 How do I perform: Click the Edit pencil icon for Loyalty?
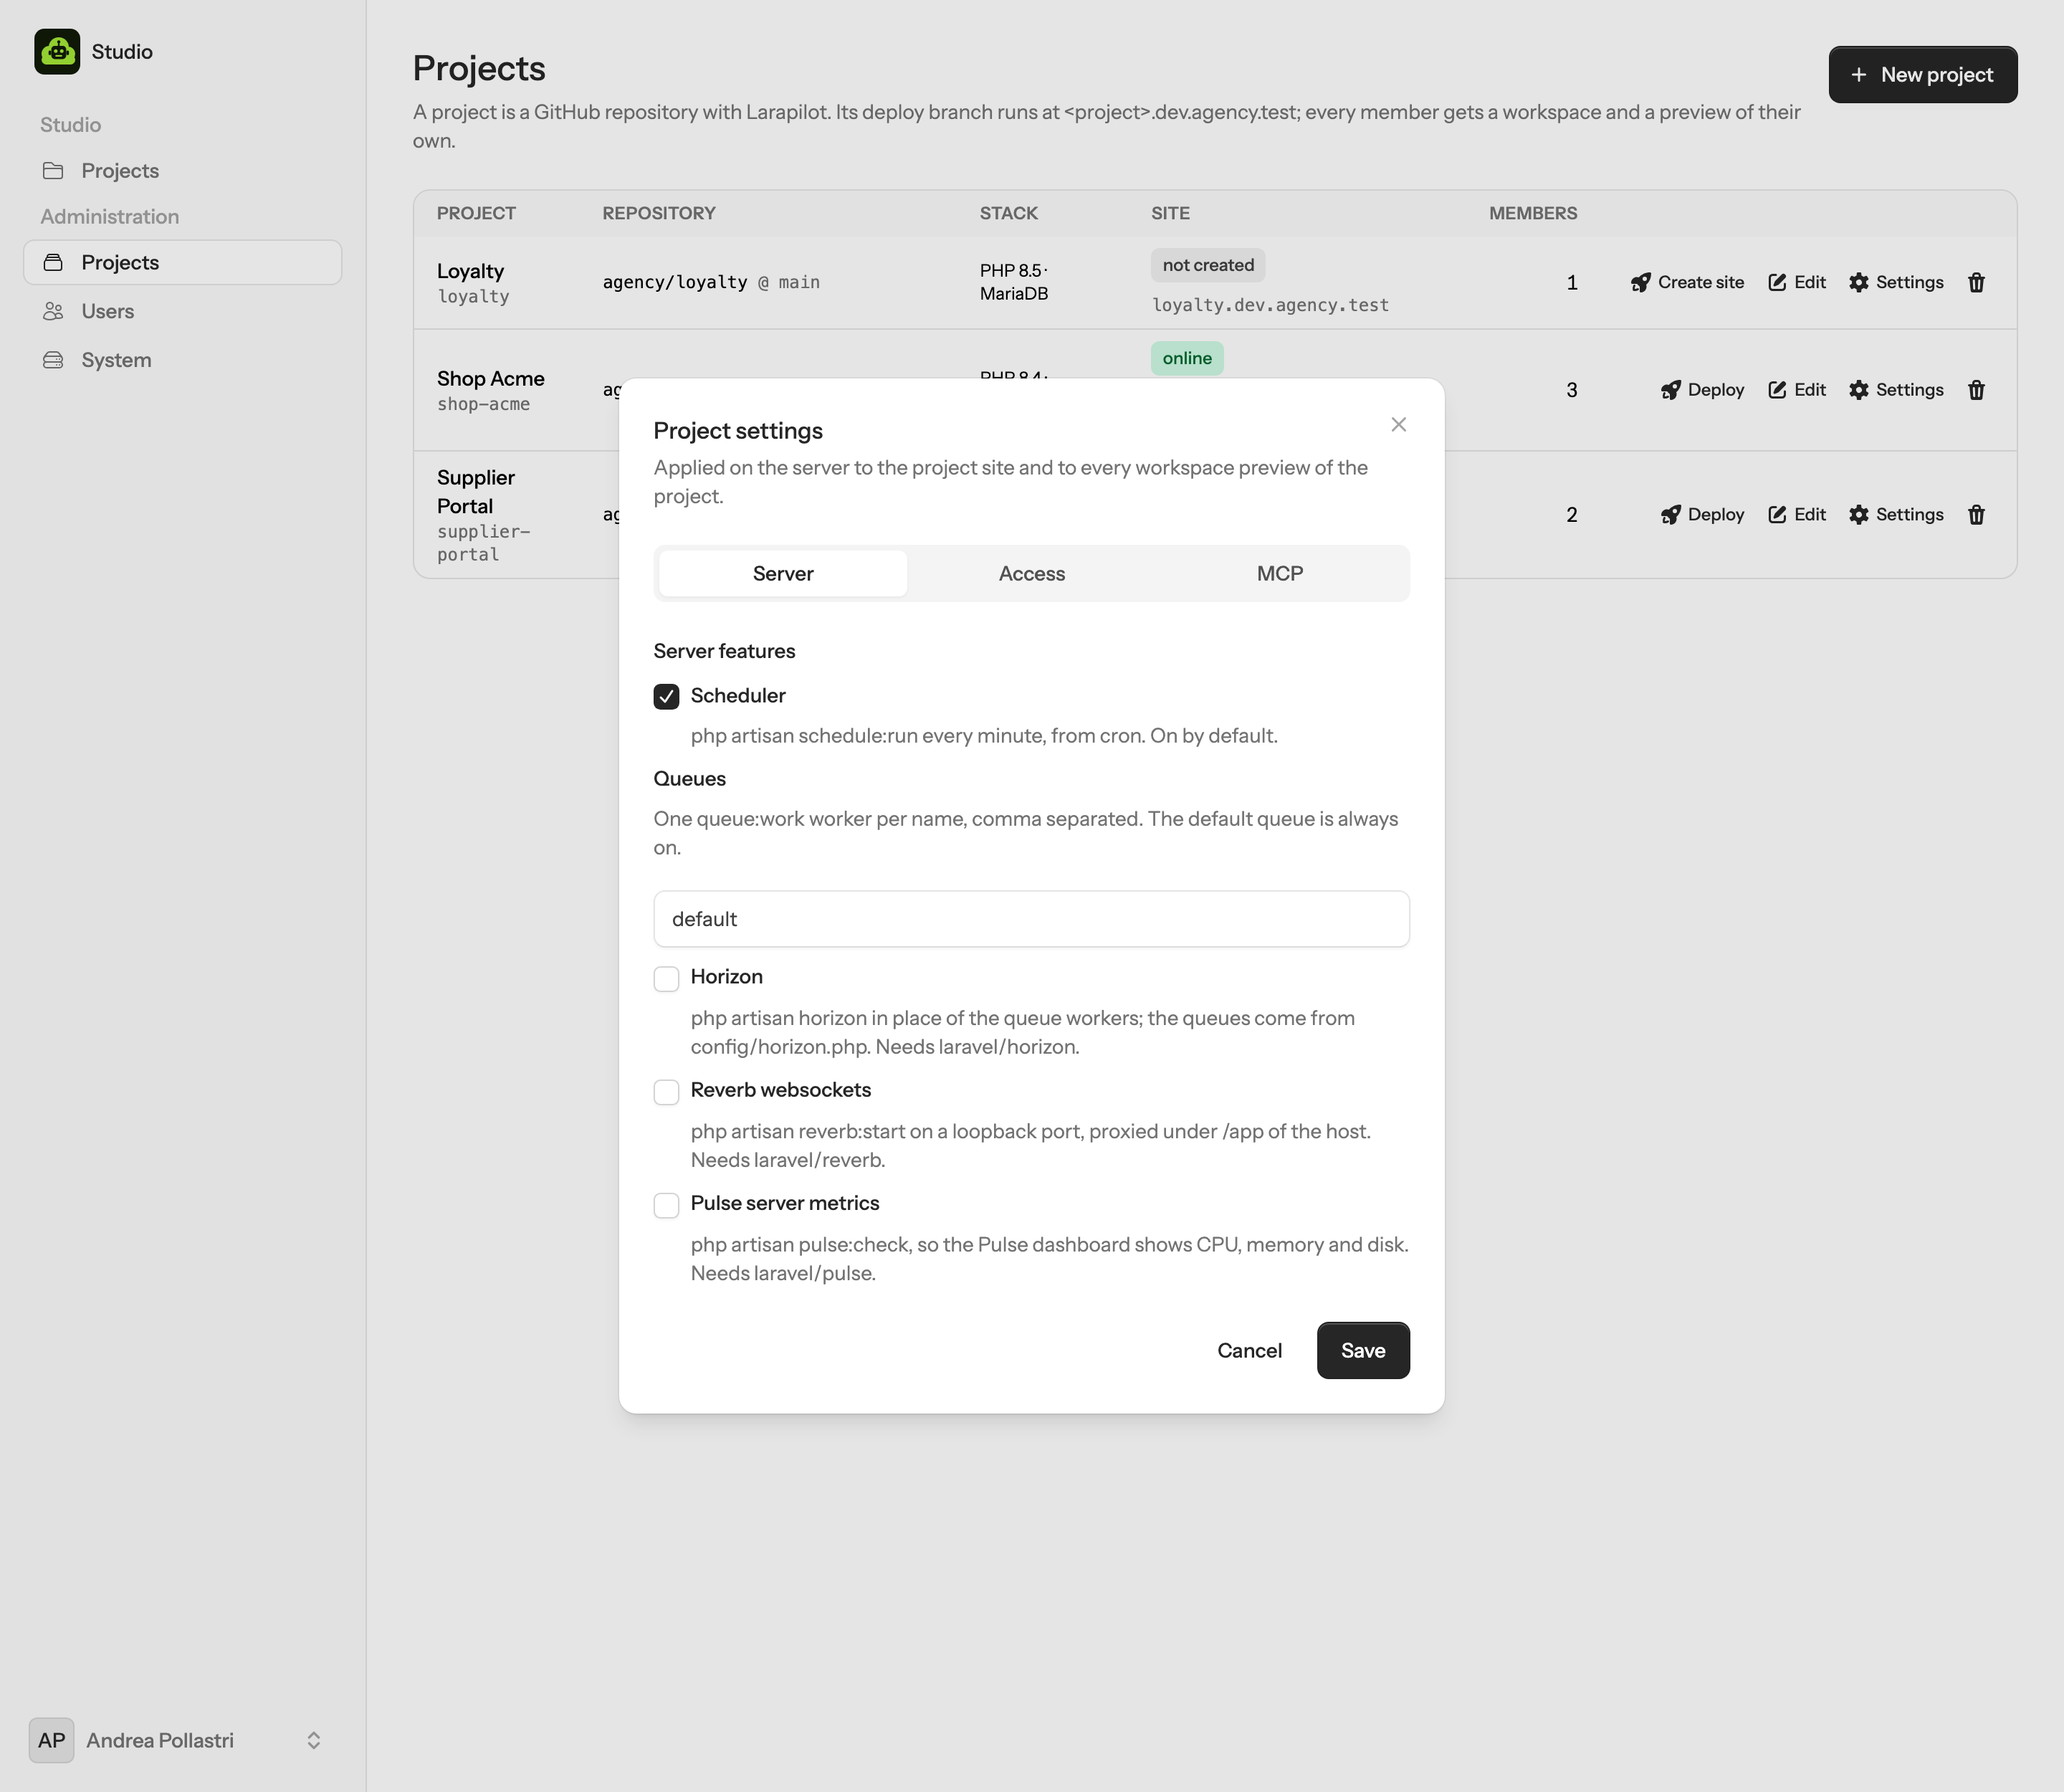click(1777, 282)
